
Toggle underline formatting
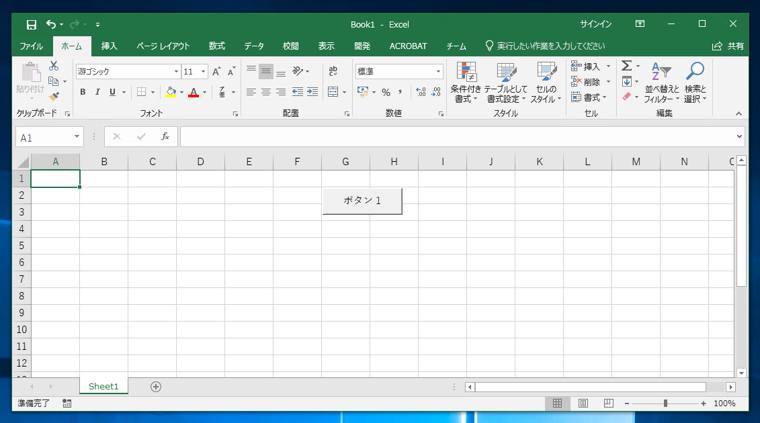tap(112, 92)
